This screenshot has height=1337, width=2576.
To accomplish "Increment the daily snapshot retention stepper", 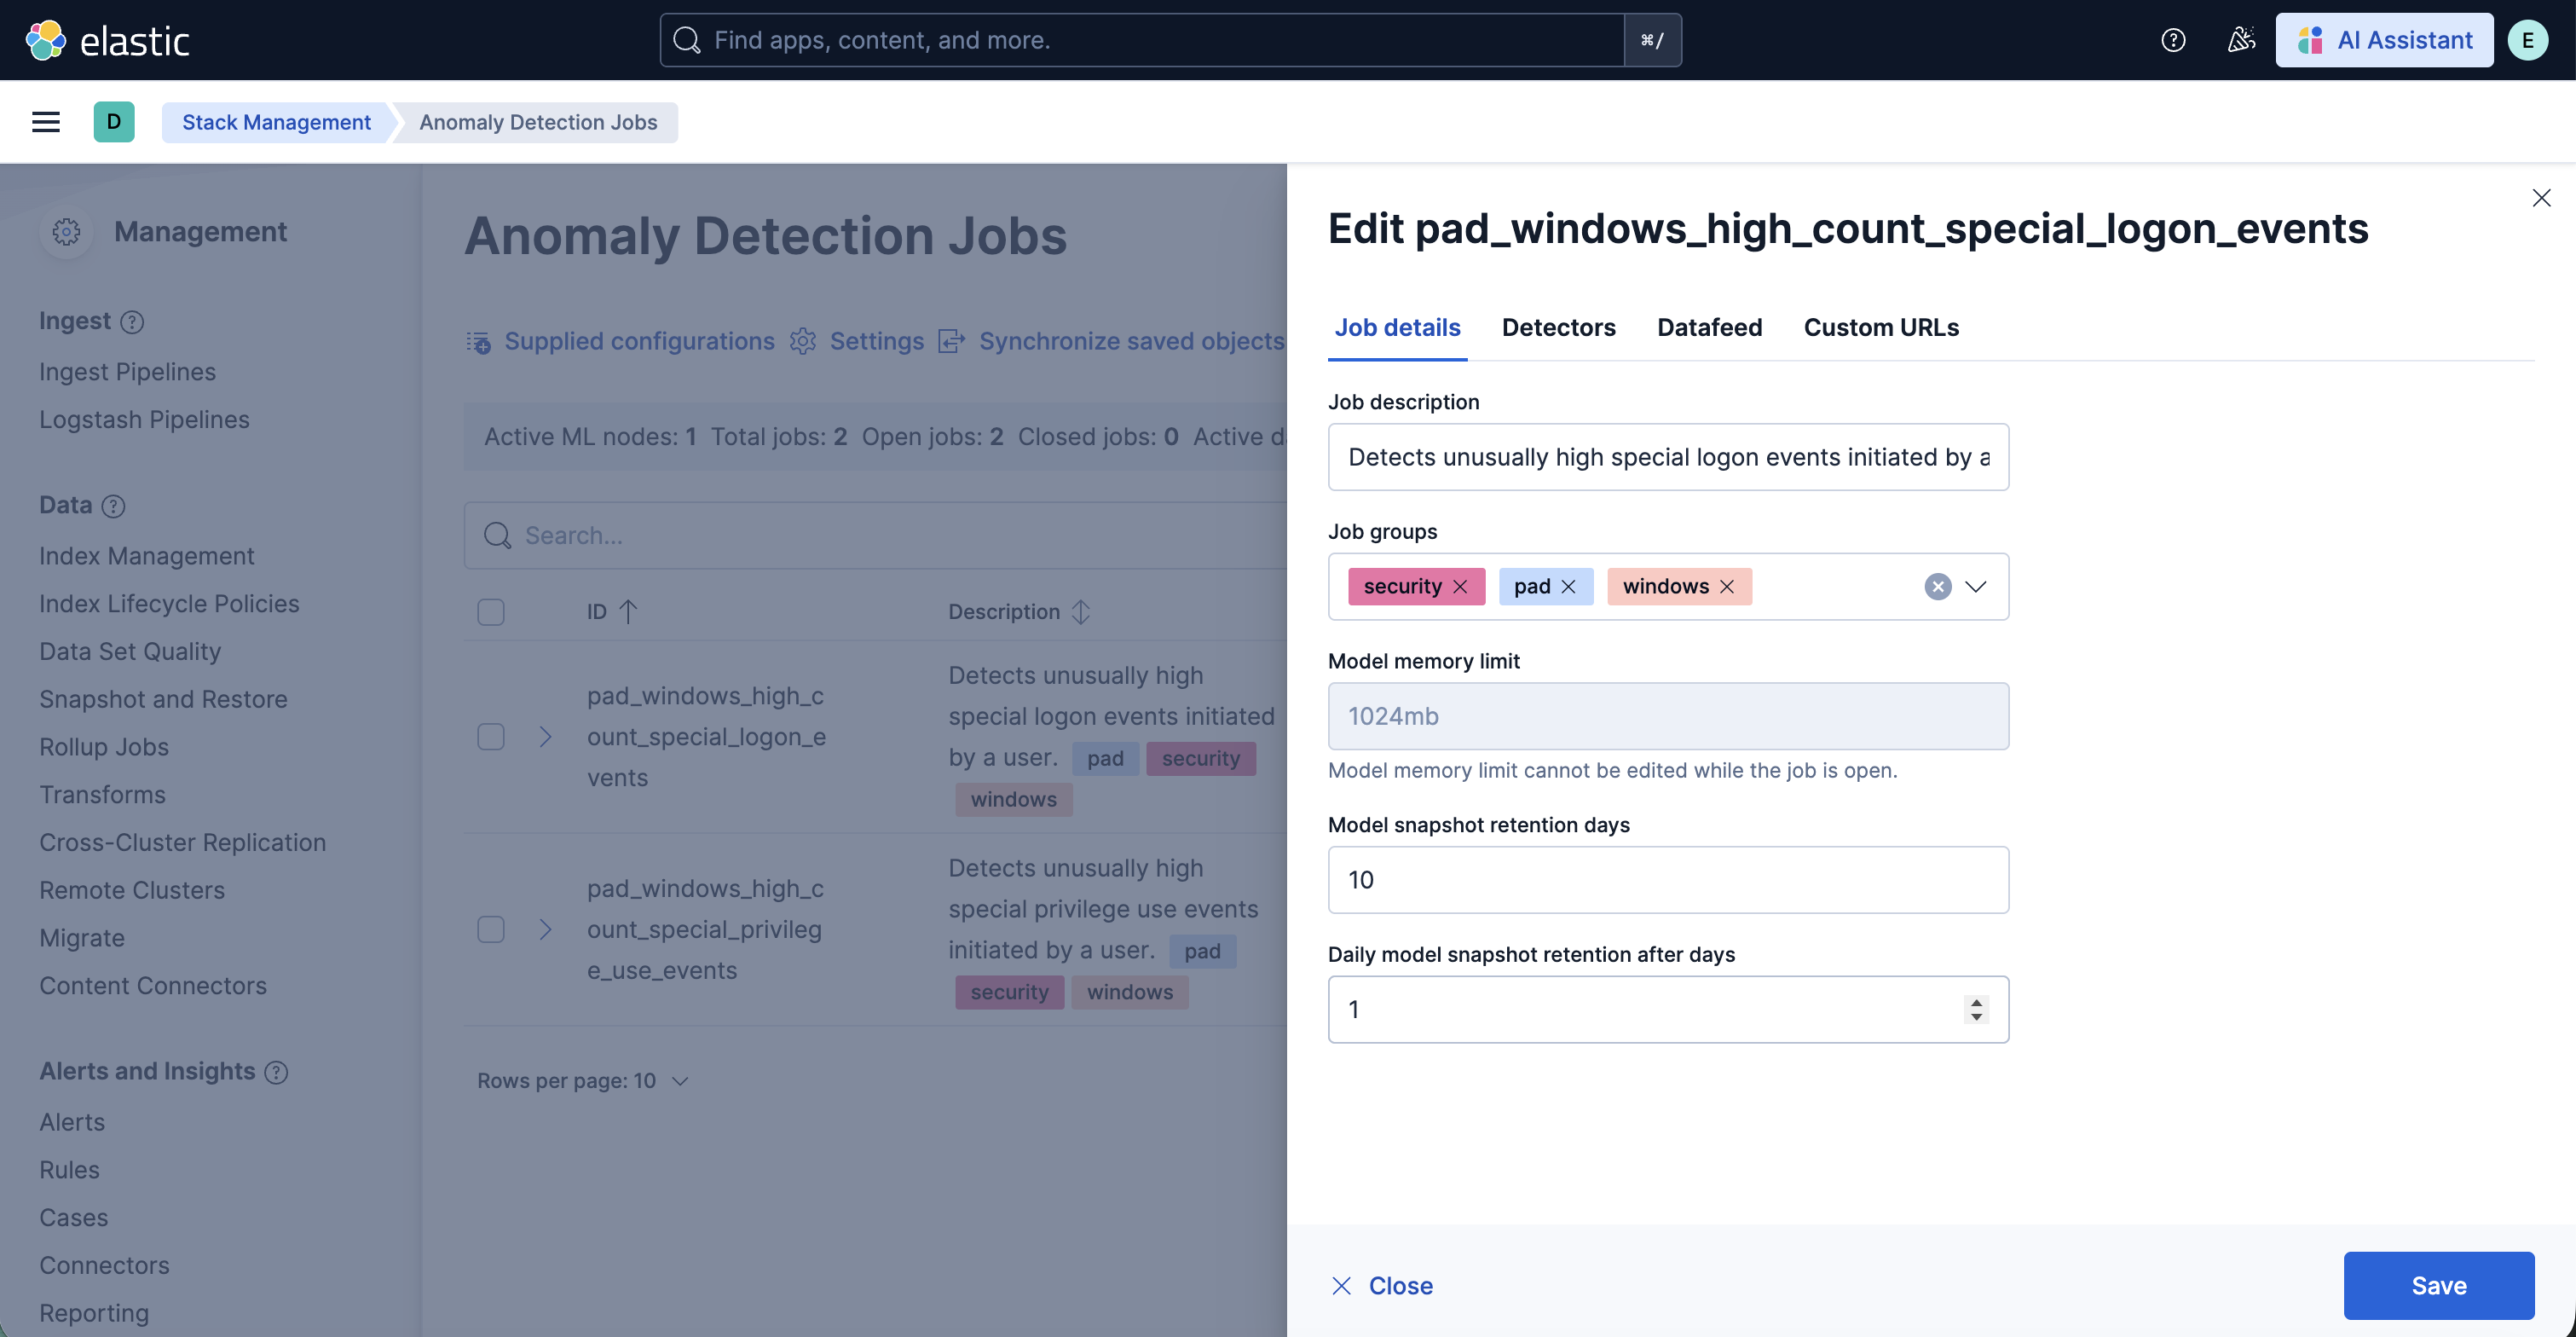I will point(1975,1002).
